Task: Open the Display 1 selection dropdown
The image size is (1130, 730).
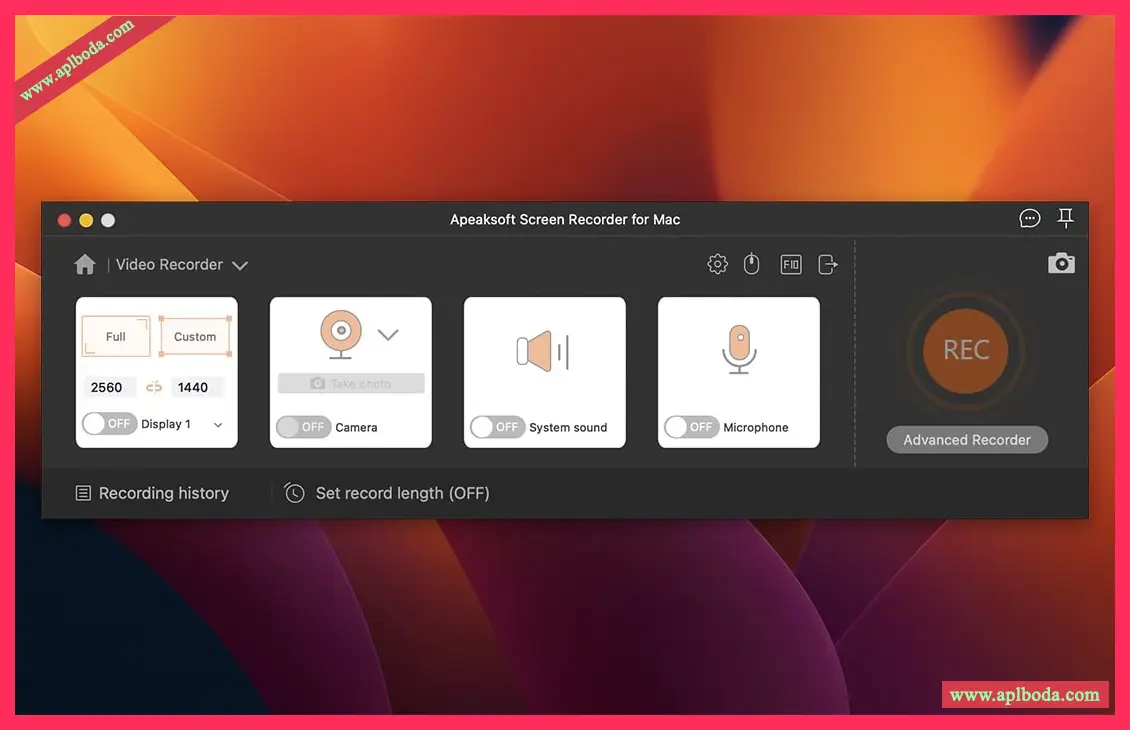Action: click(218, 424)
